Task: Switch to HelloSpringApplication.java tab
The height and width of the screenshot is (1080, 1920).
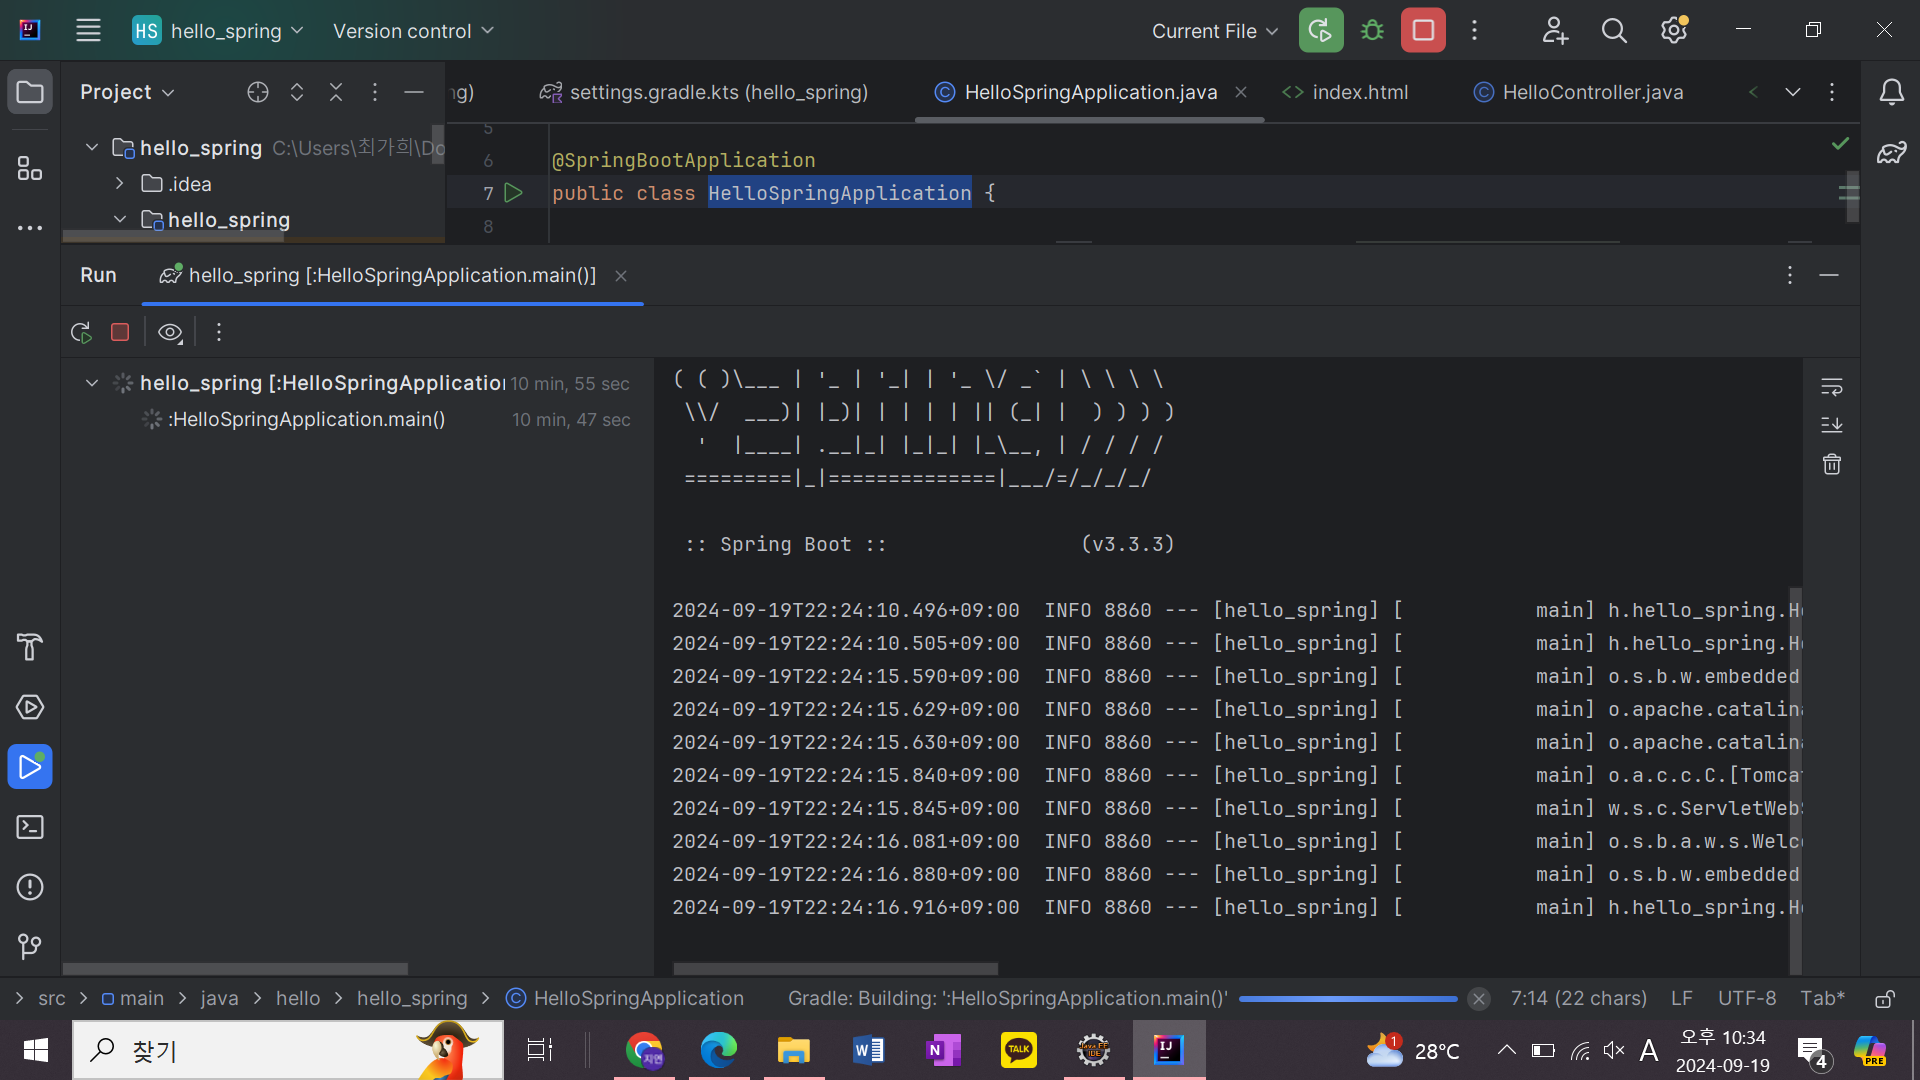Action: 1090,92
